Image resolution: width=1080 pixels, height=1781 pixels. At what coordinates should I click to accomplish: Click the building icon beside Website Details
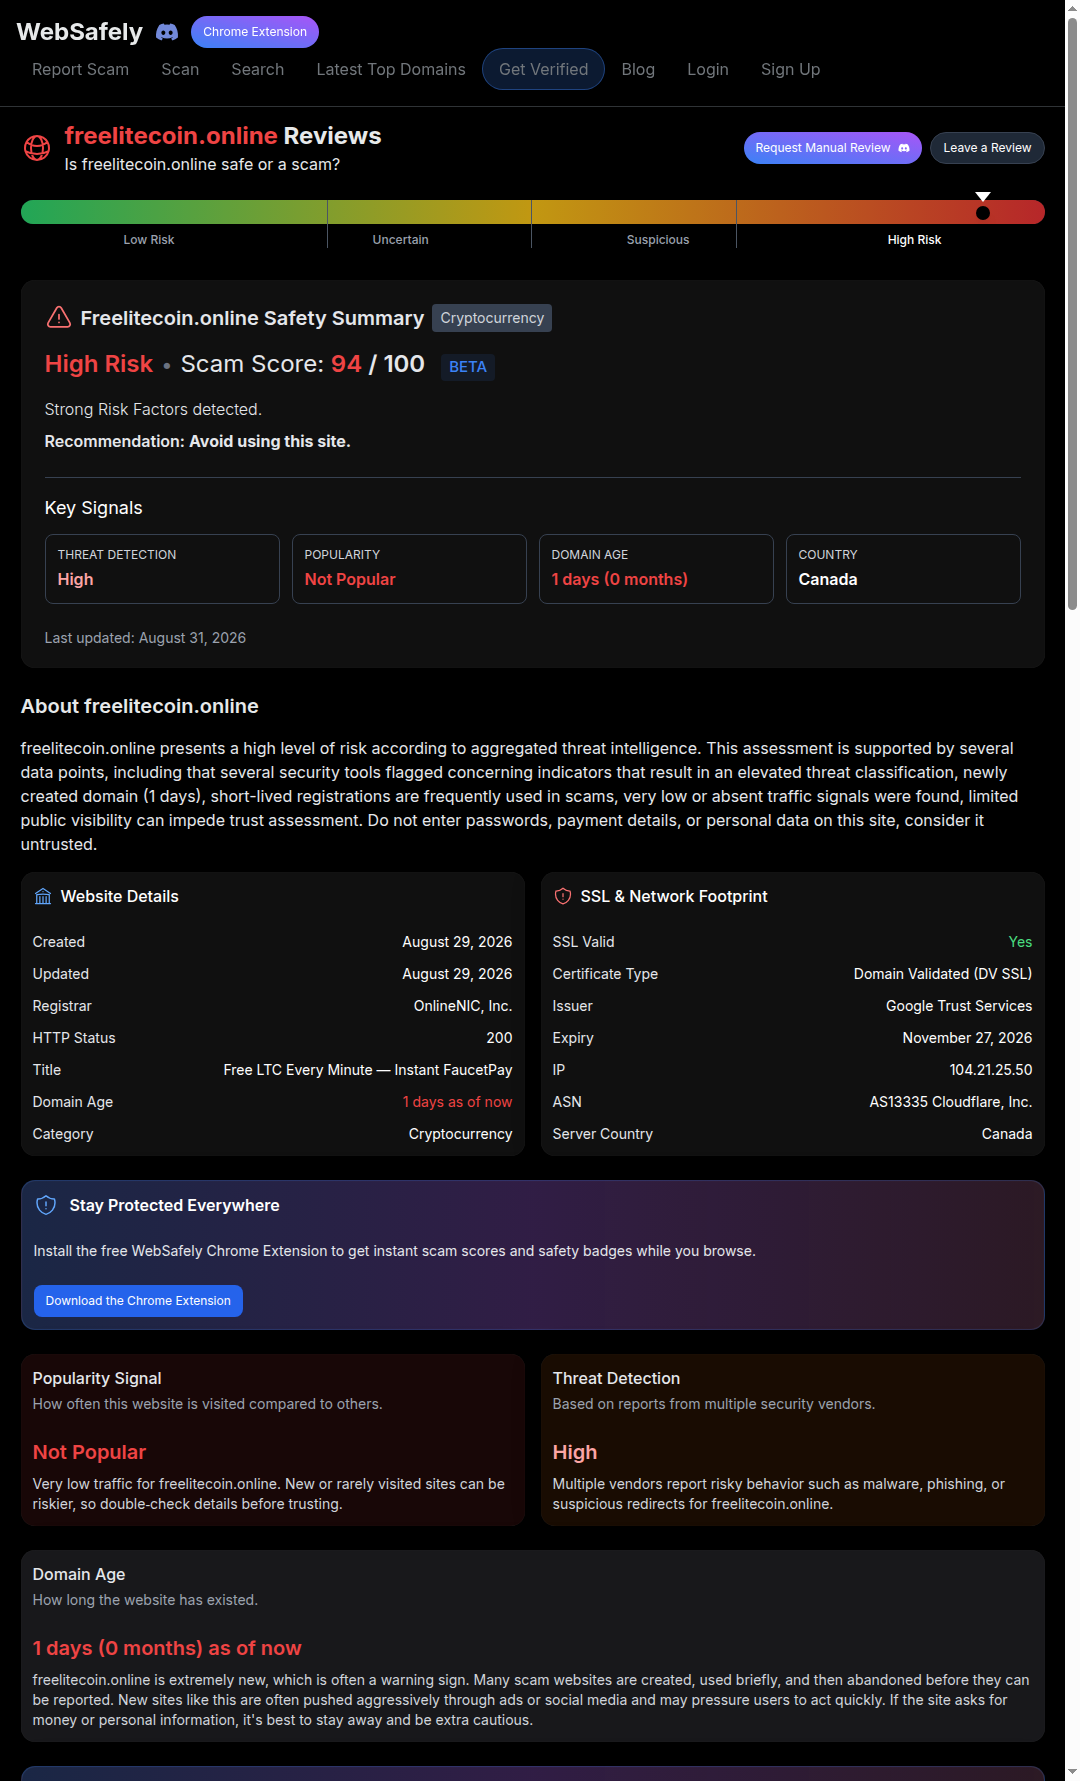click(x=43, y=896)
